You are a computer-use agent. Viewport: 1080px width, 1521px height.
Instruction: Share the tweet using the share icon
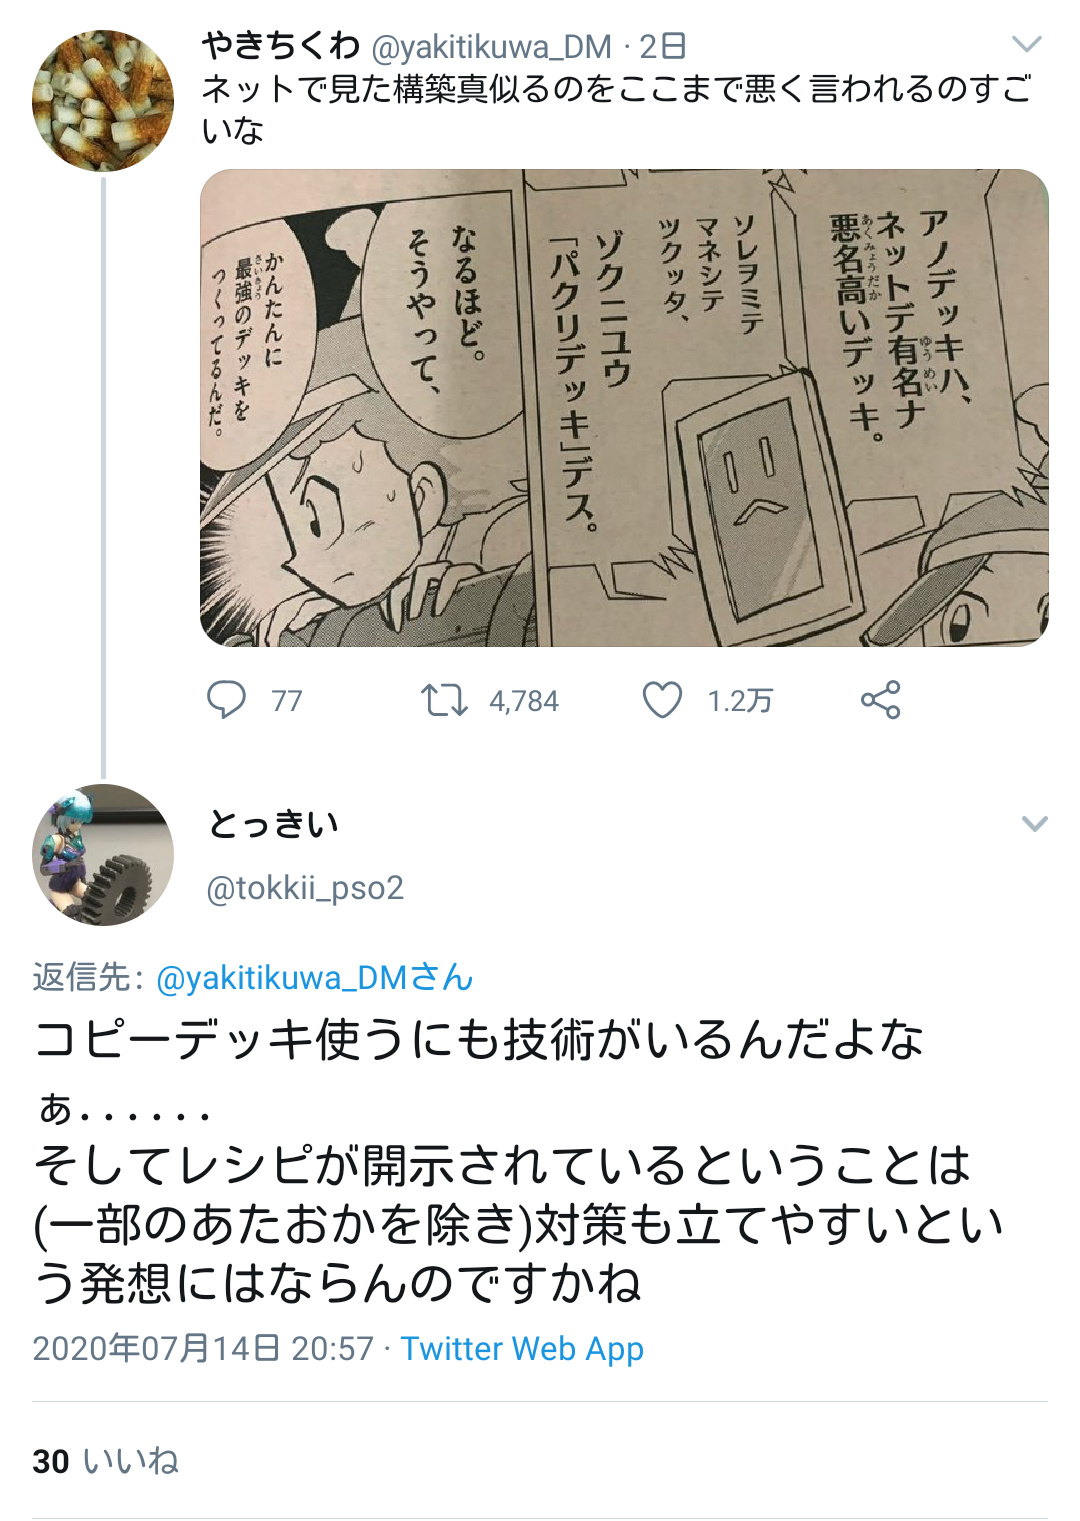[x=881, y=700]
